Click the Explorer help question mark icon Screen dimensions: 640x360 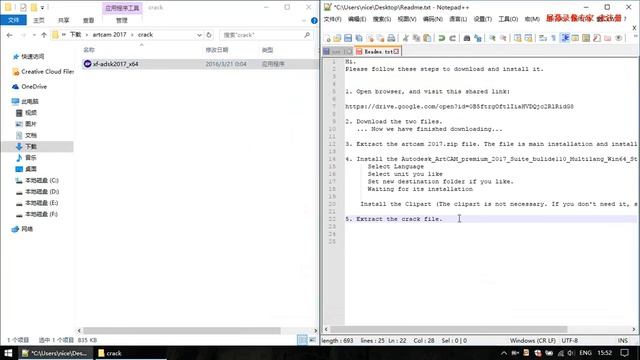tap(314, 20)
